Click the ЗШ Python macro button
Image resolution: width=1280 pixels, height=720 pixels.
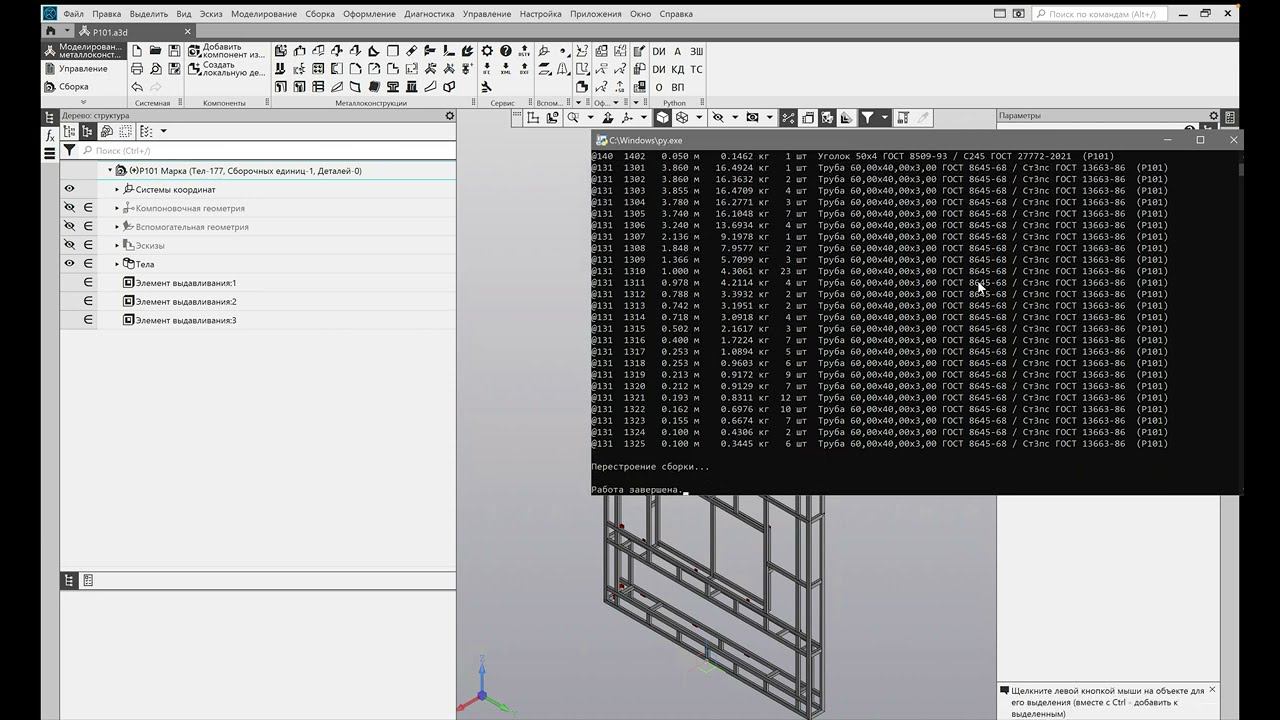(697, 52)
